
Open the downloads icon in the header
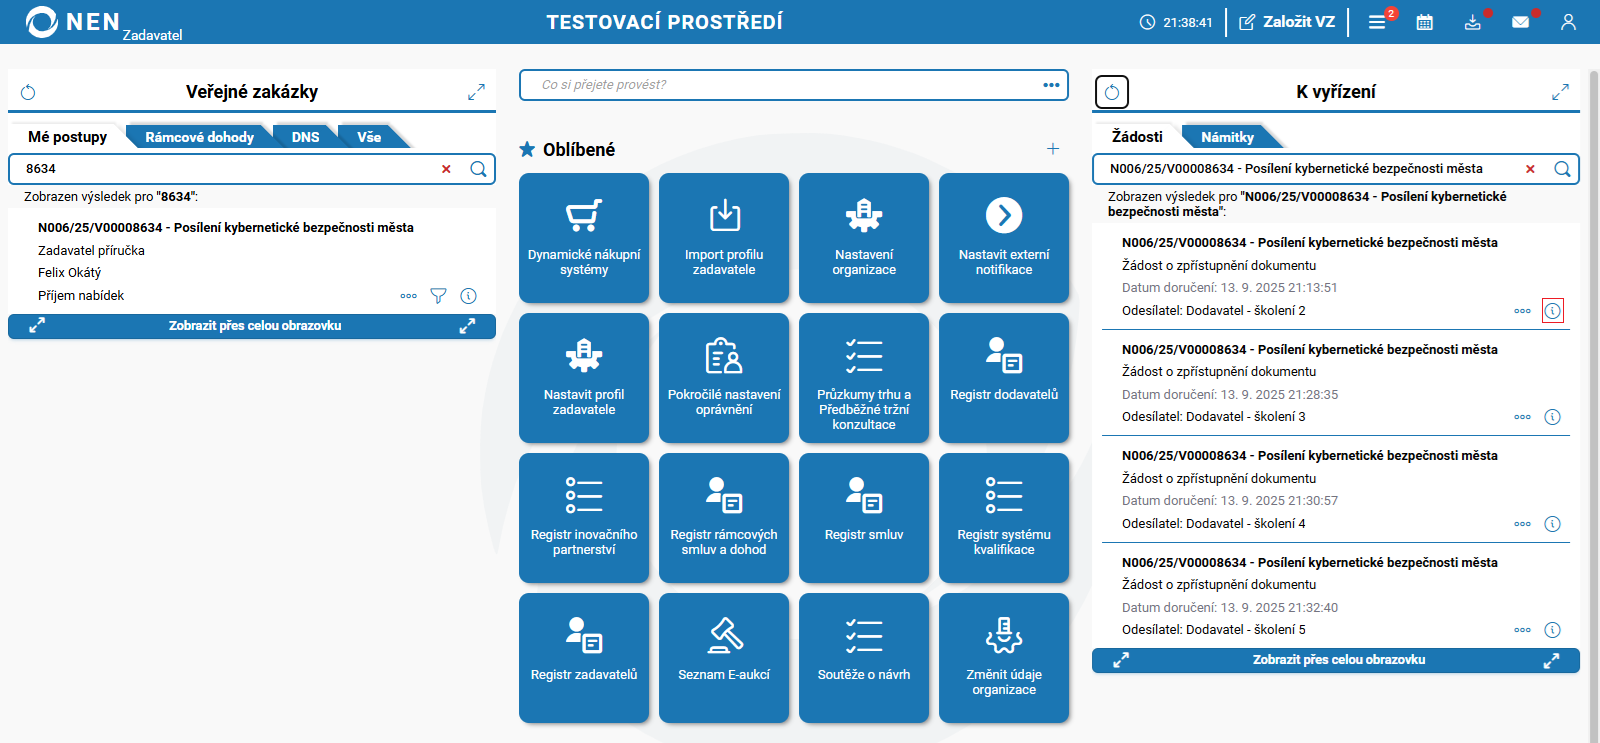[1472, 22]
